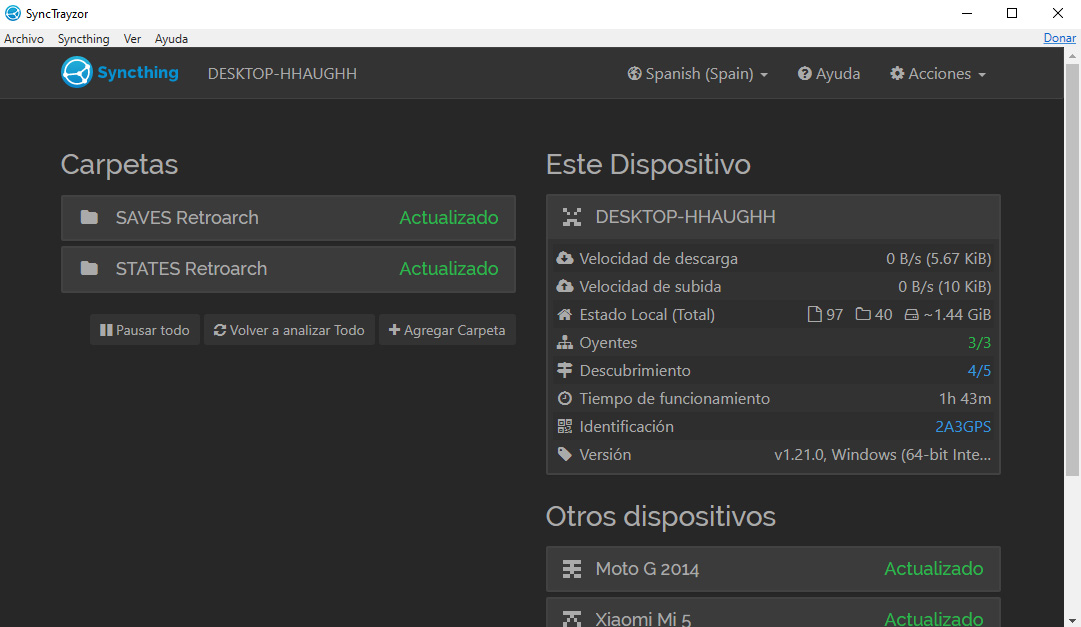The image size is (1081, 627).
Task: Click the Moto G 2014 device identicon
Action: pos(572,568)
